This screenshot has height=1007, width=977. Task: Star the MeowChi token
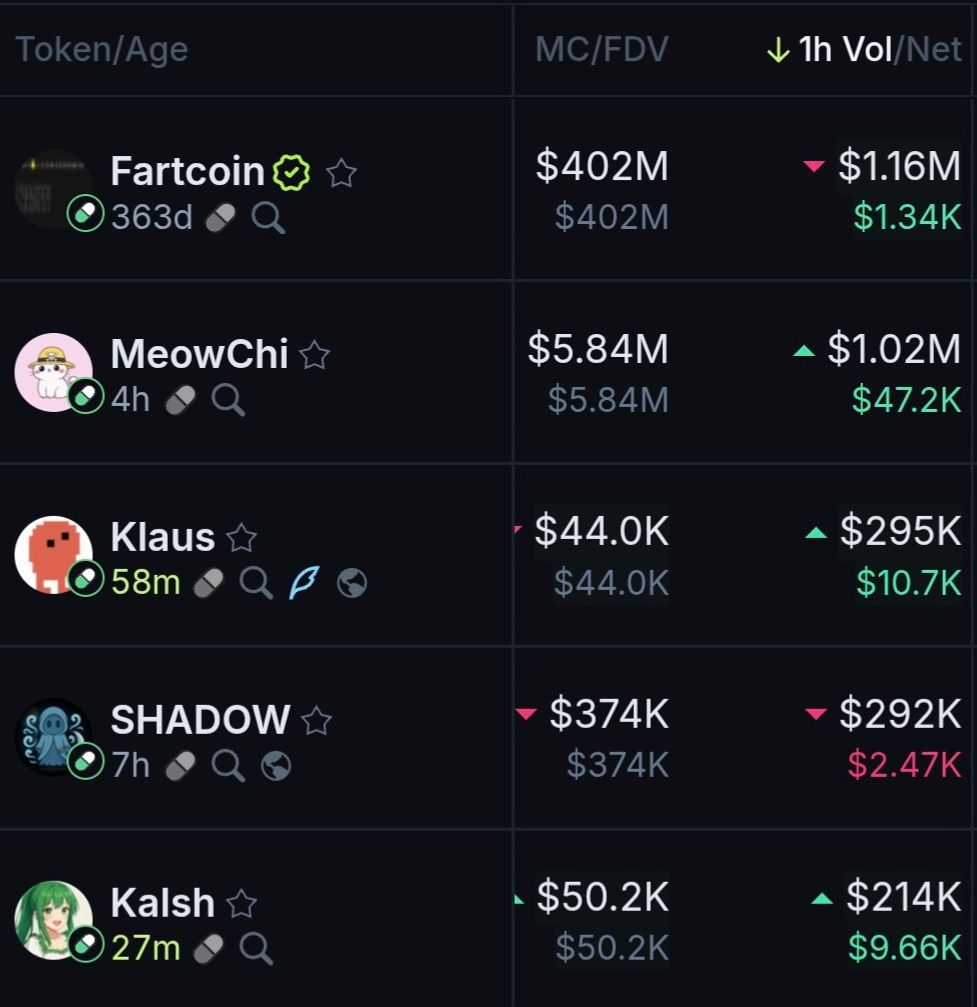[x=315, y=355]
